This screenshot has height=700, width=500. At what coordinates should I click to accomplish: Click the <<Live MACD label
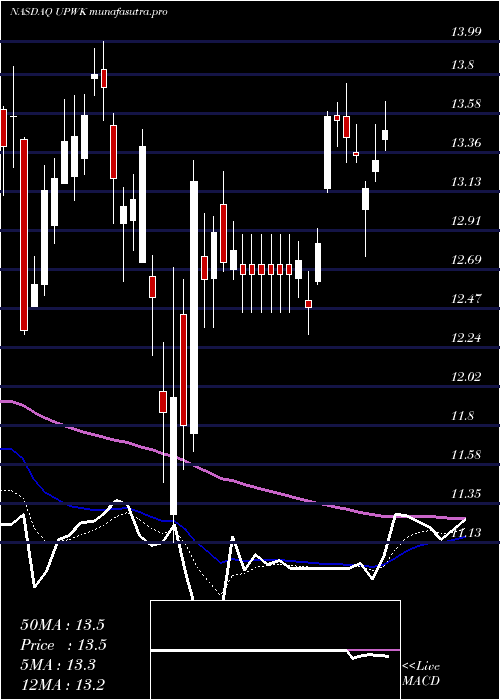coord(421,674)
